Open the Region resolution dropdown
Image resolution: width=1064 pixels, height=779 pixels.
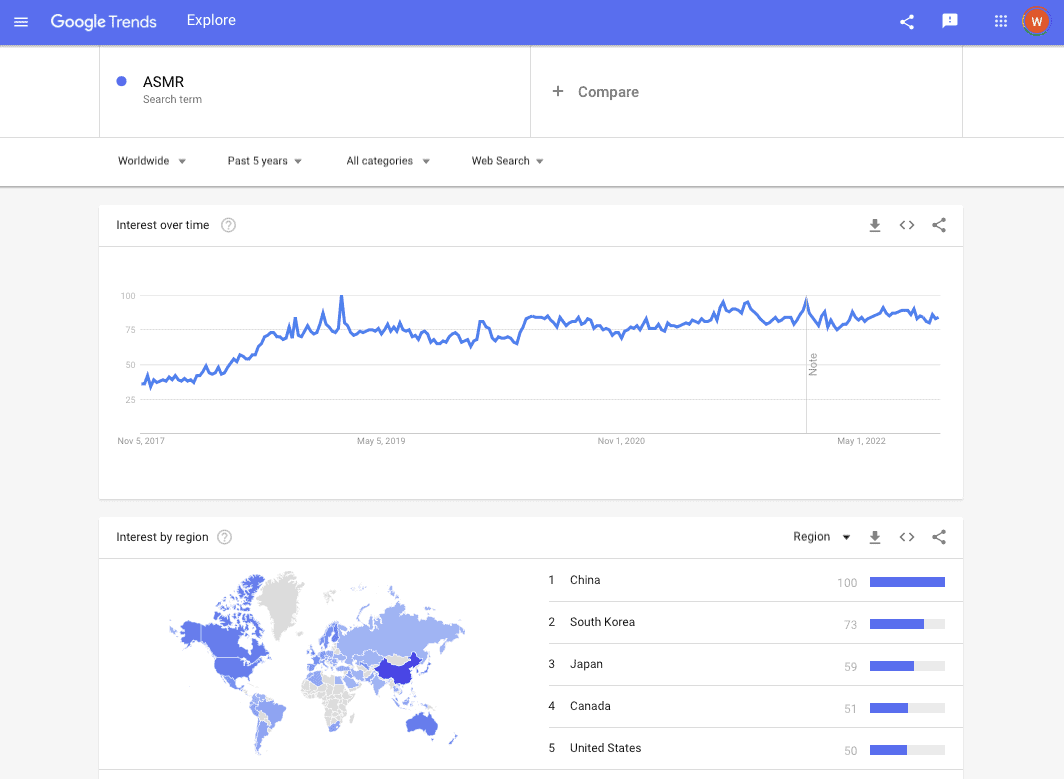coord(821,537)
